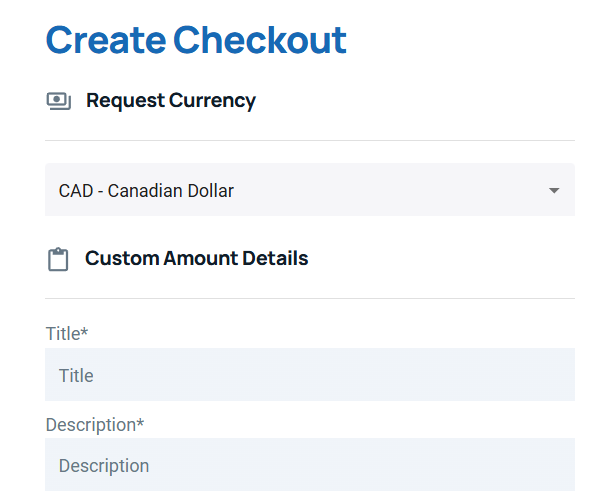Focus the Title input field
The width and height of the screenshot is (603, 503).
310,375
